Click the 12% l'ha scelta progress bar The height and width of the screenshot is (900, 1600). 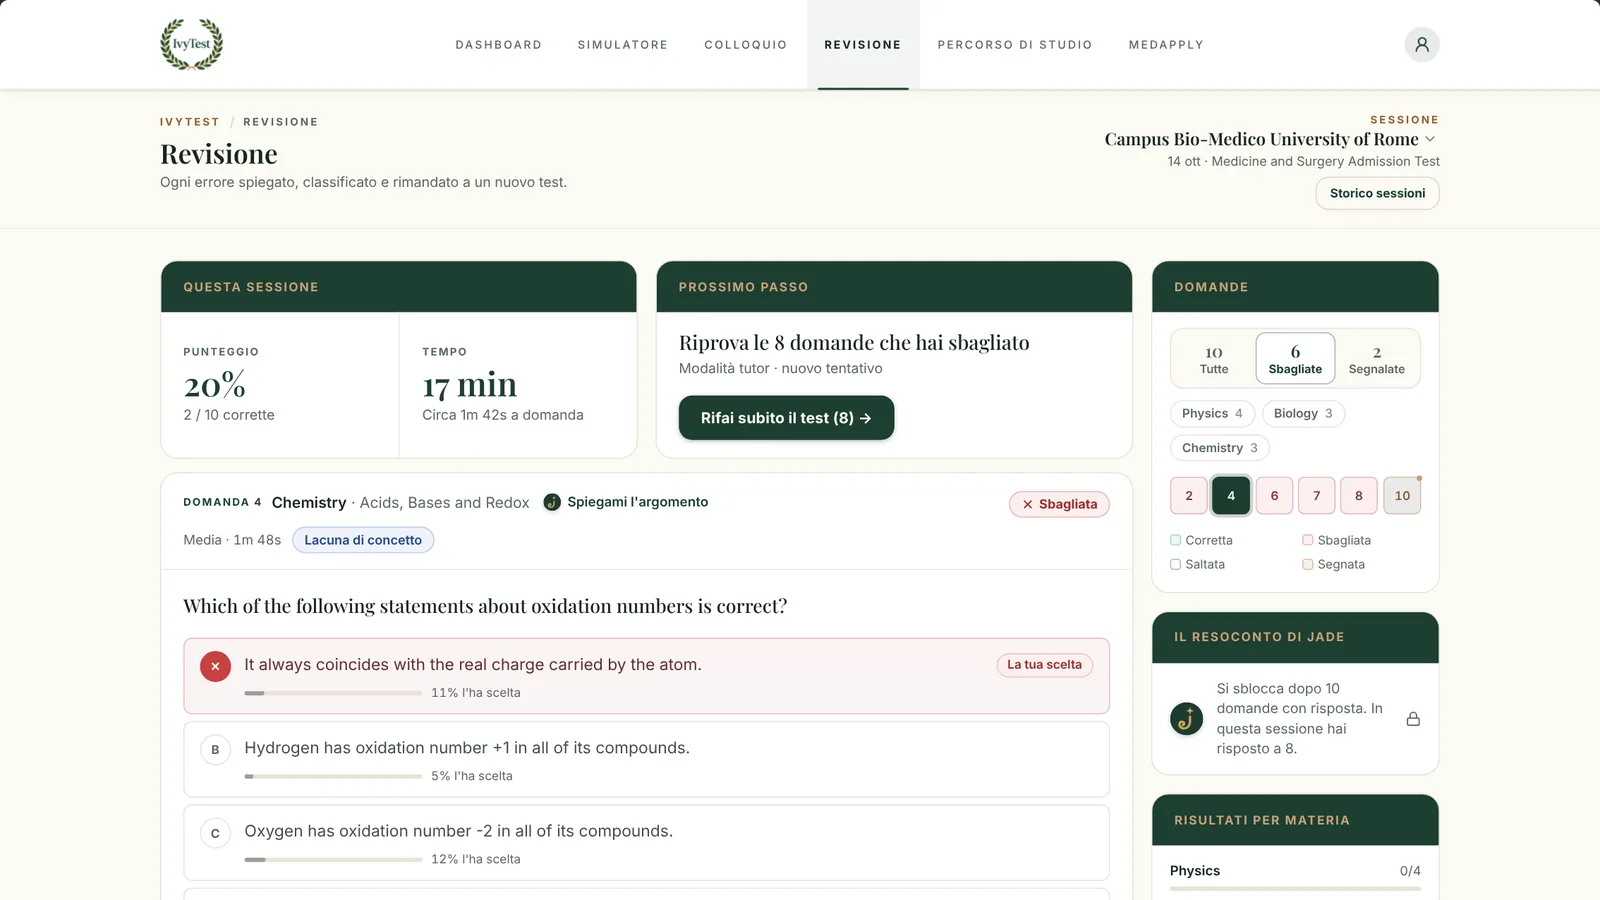tap(333, 859)
